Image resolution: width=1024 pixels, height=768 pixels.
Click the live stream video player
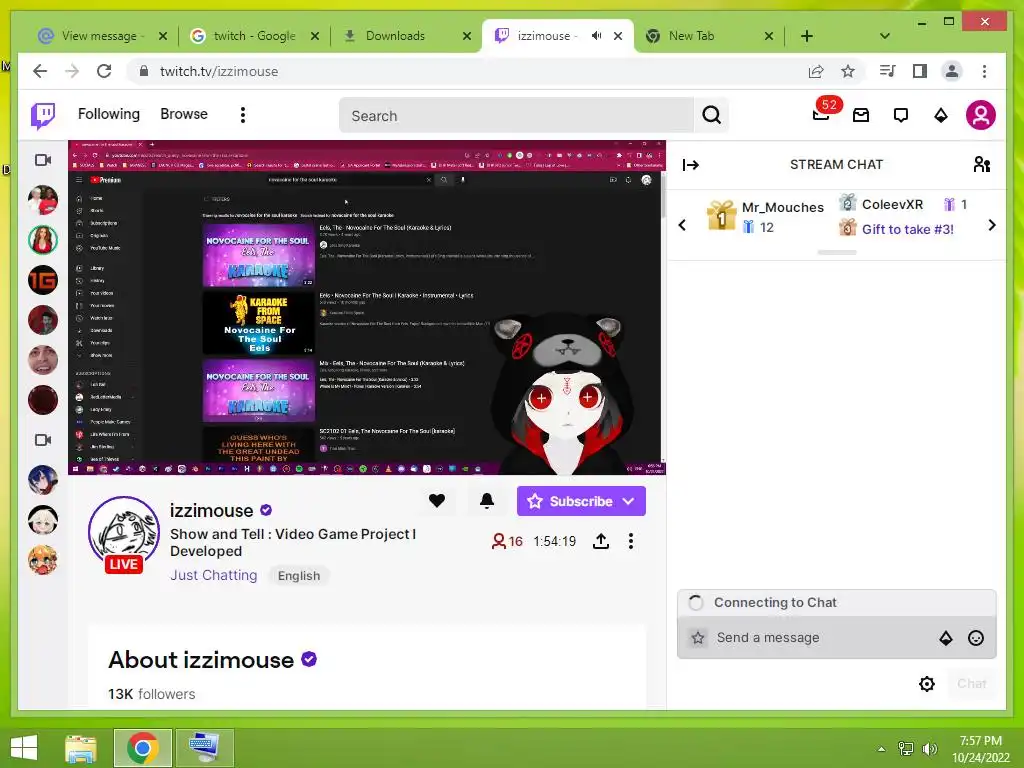tap(366, 307)
